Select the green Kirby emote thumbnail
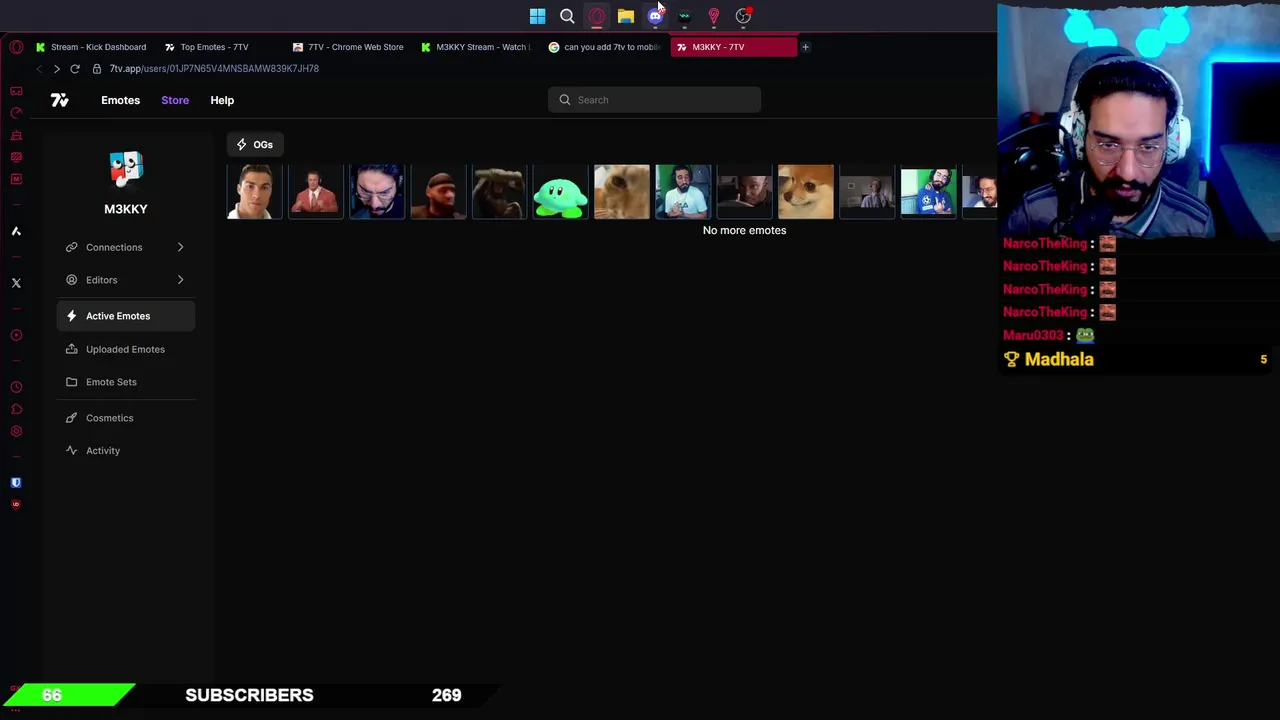 click(x=560, y=192)
